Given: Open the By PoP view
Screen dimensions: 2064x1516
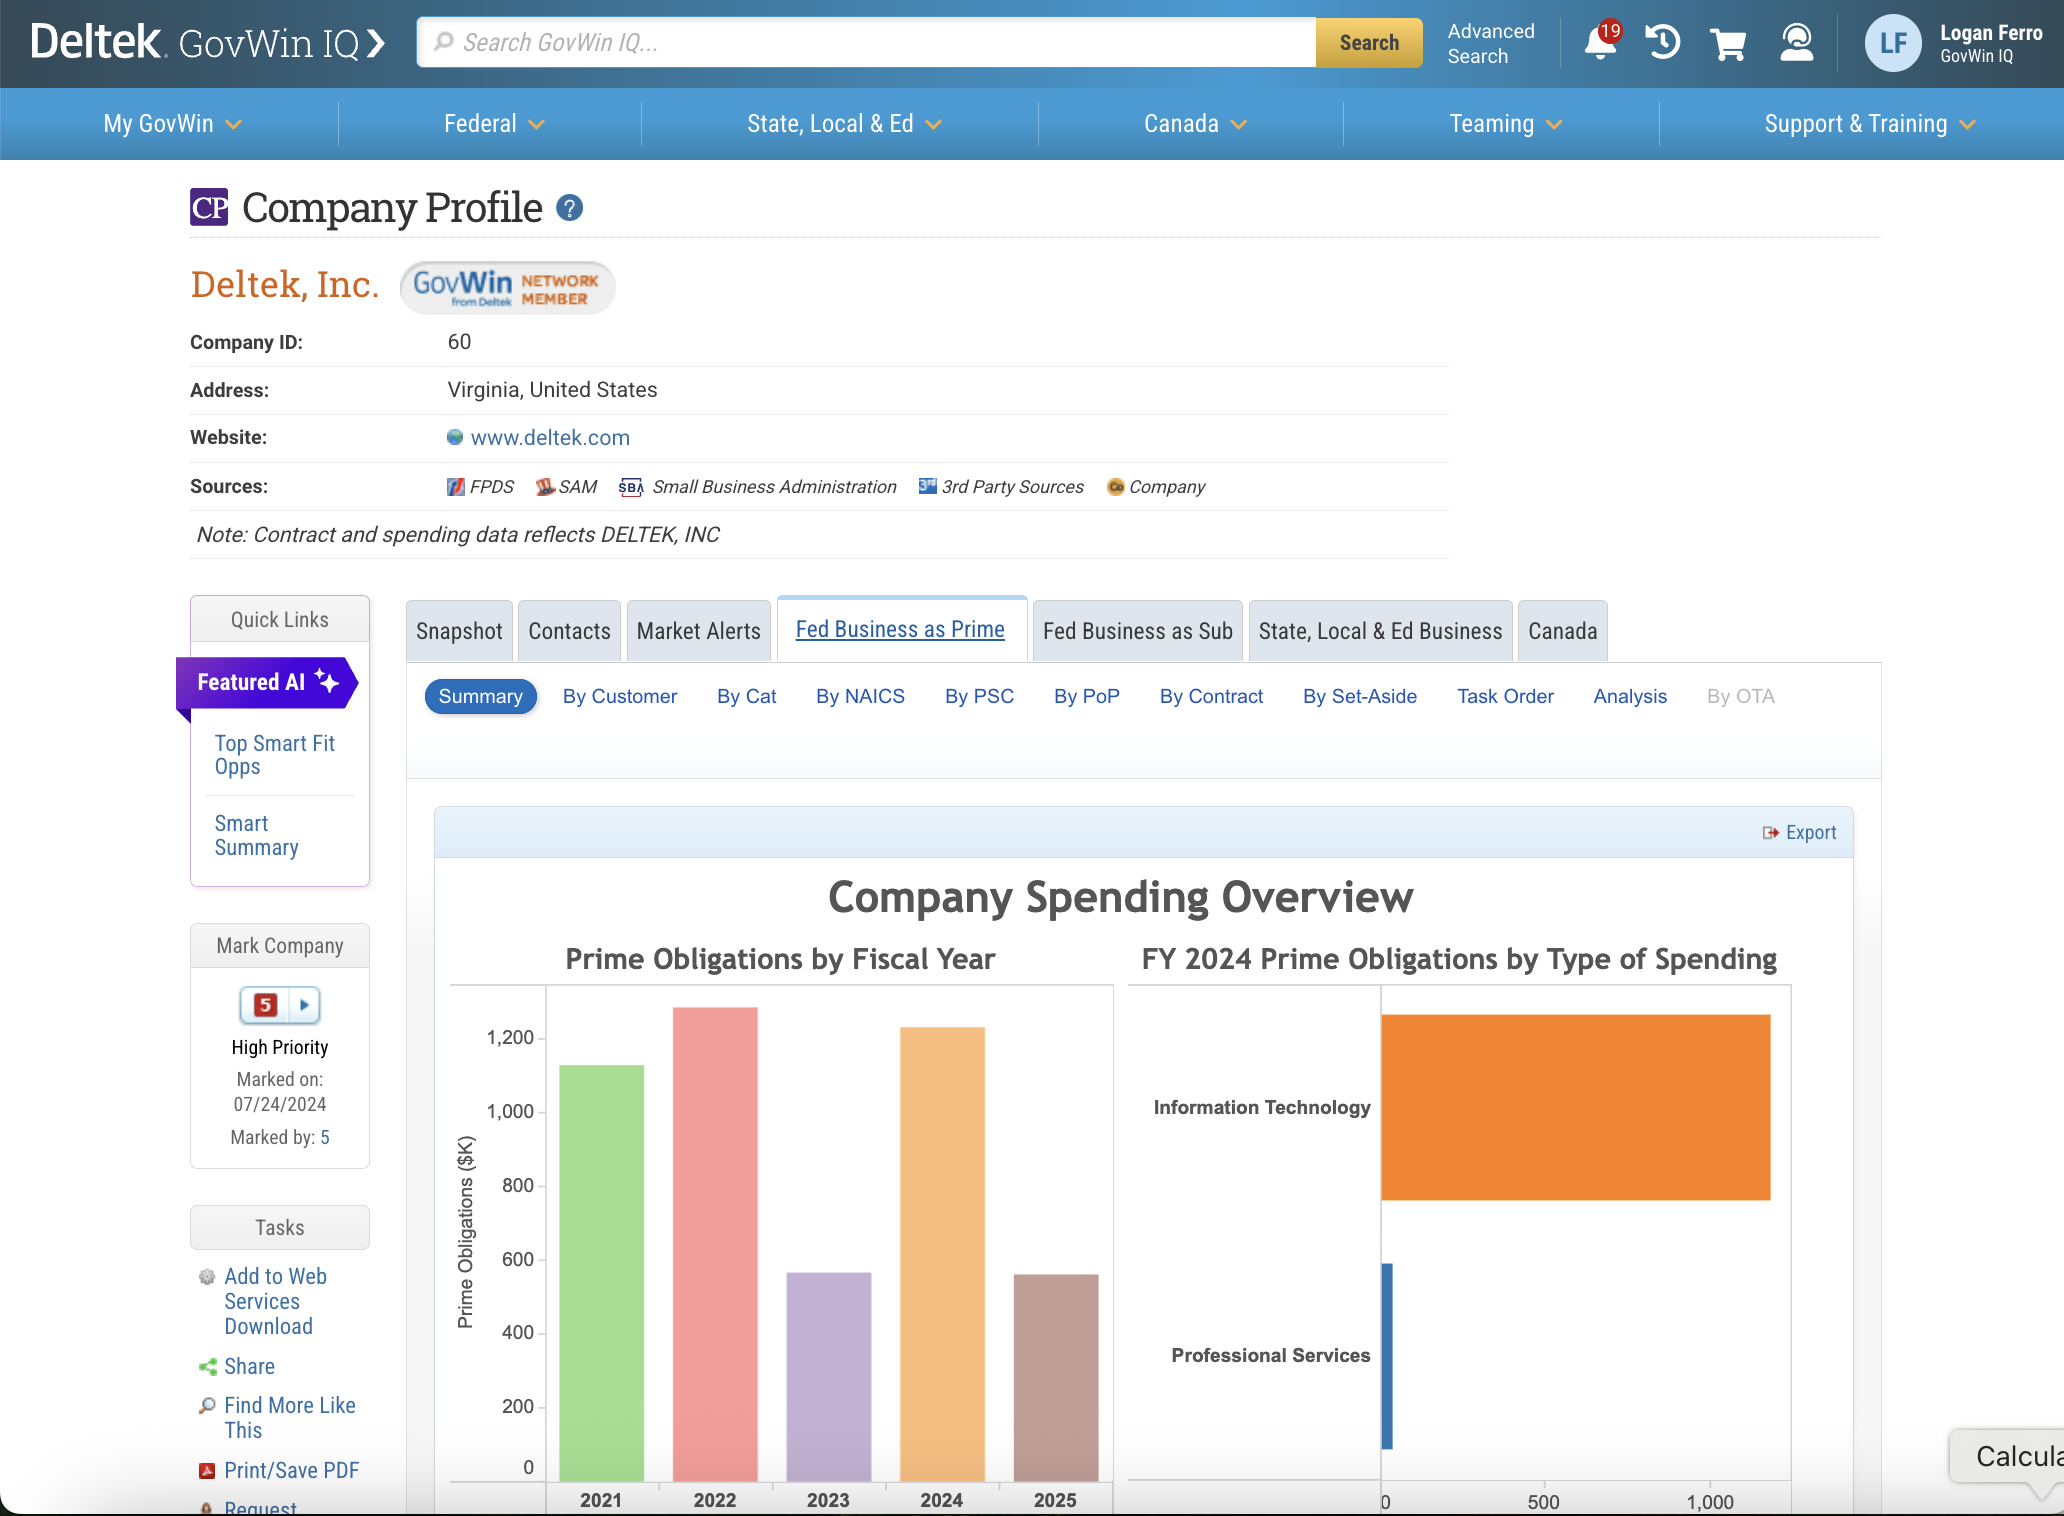Looking at the screenshot, I should point(1086,696).
